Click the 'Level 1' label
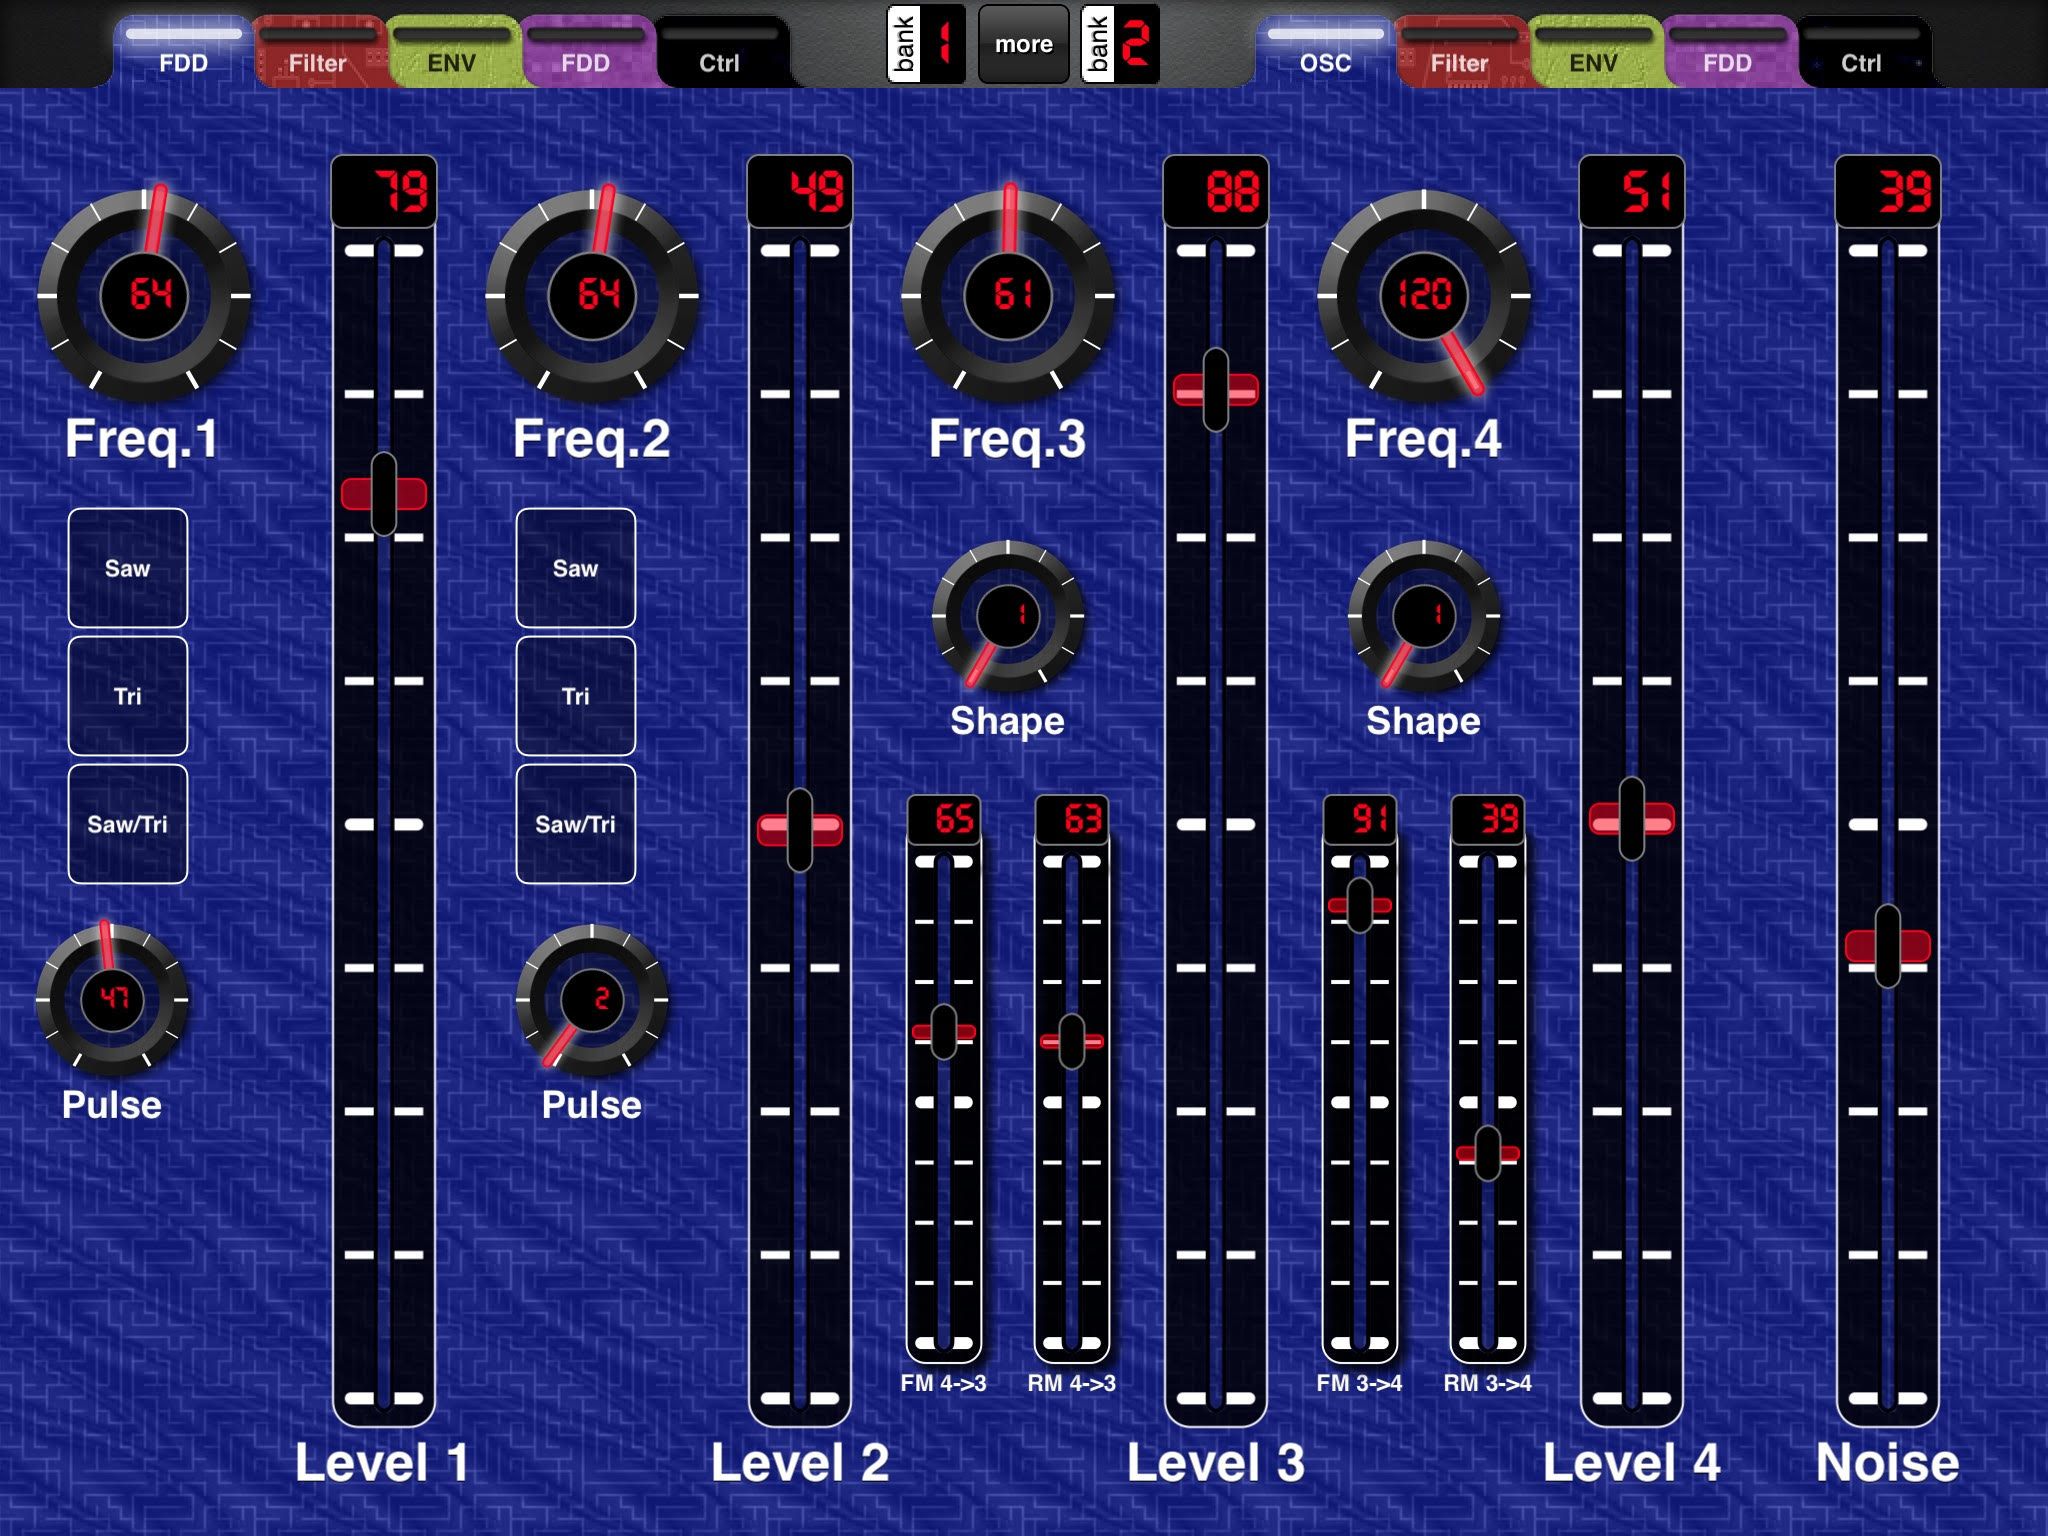Viewport: 2048px width, 1536px height. point(382,1463)
